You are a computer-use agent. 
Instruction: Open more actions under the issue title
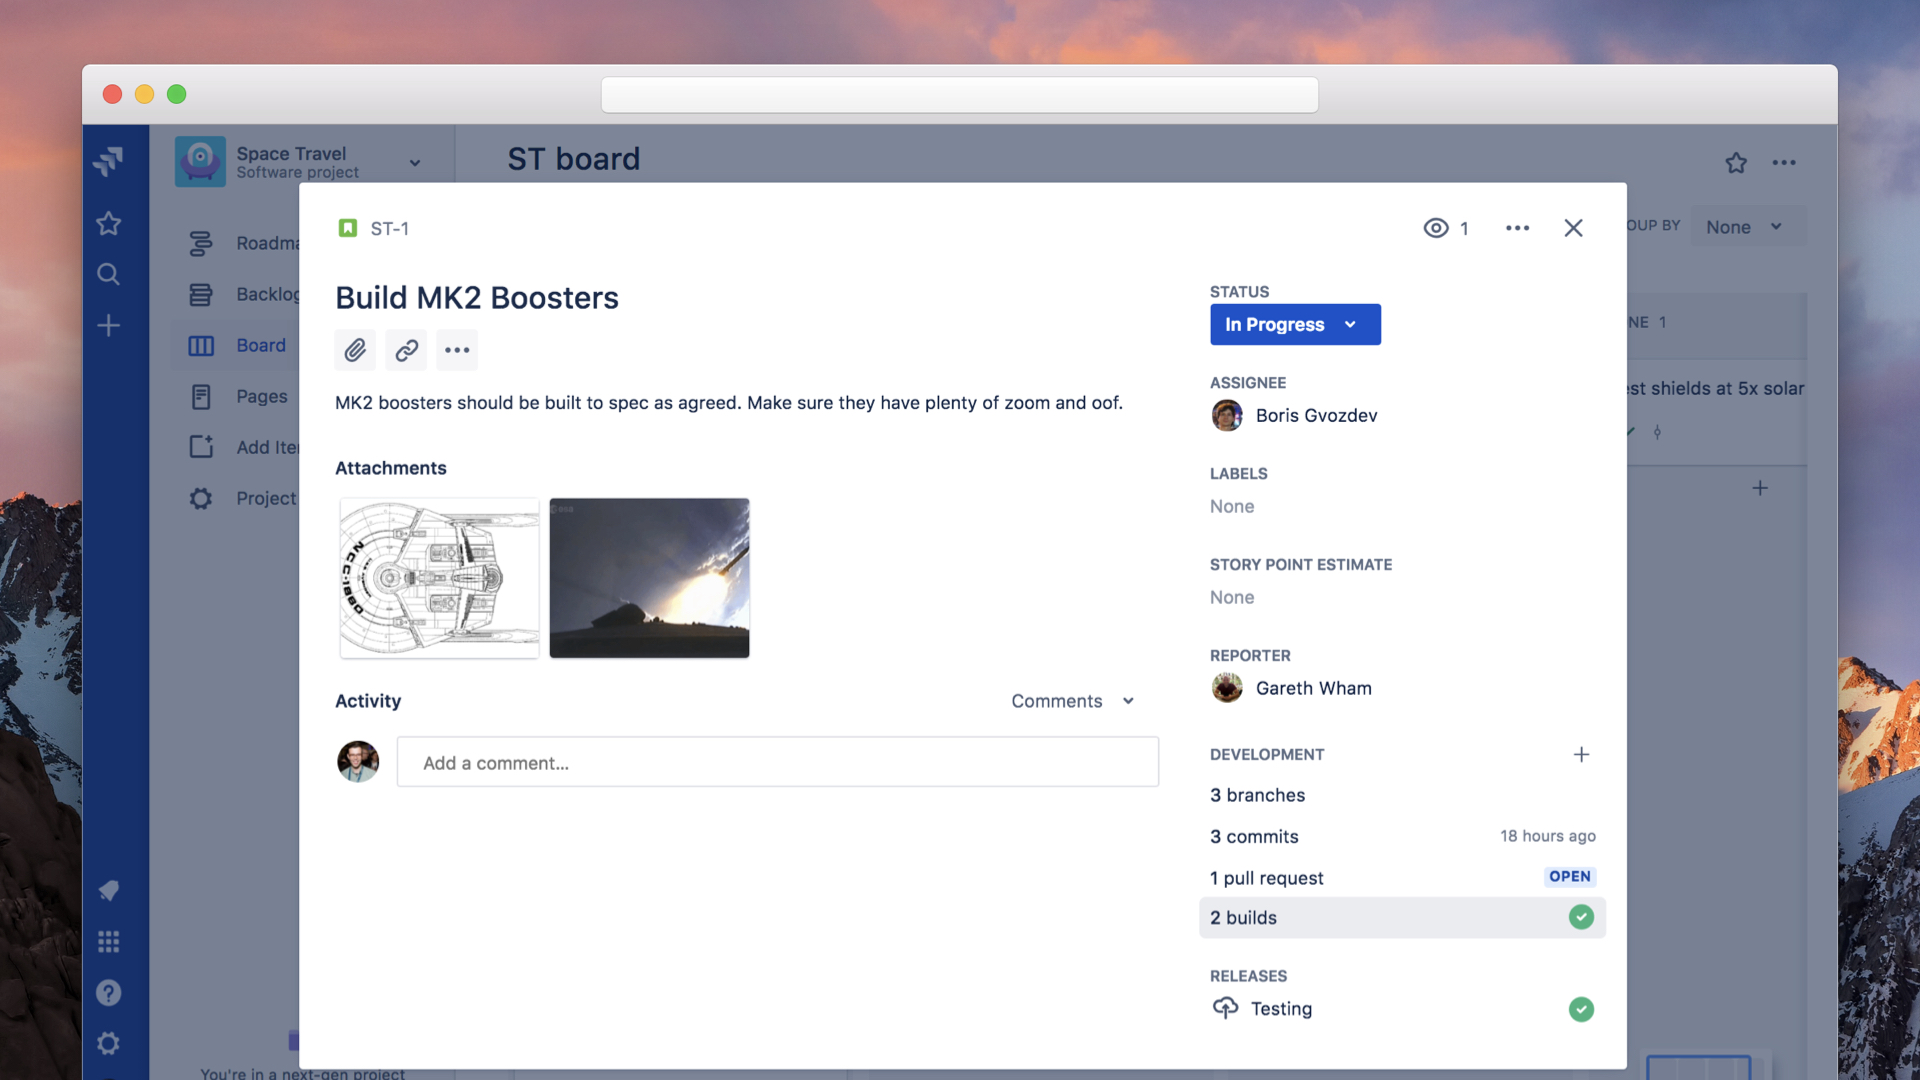[x=457, y=350]
